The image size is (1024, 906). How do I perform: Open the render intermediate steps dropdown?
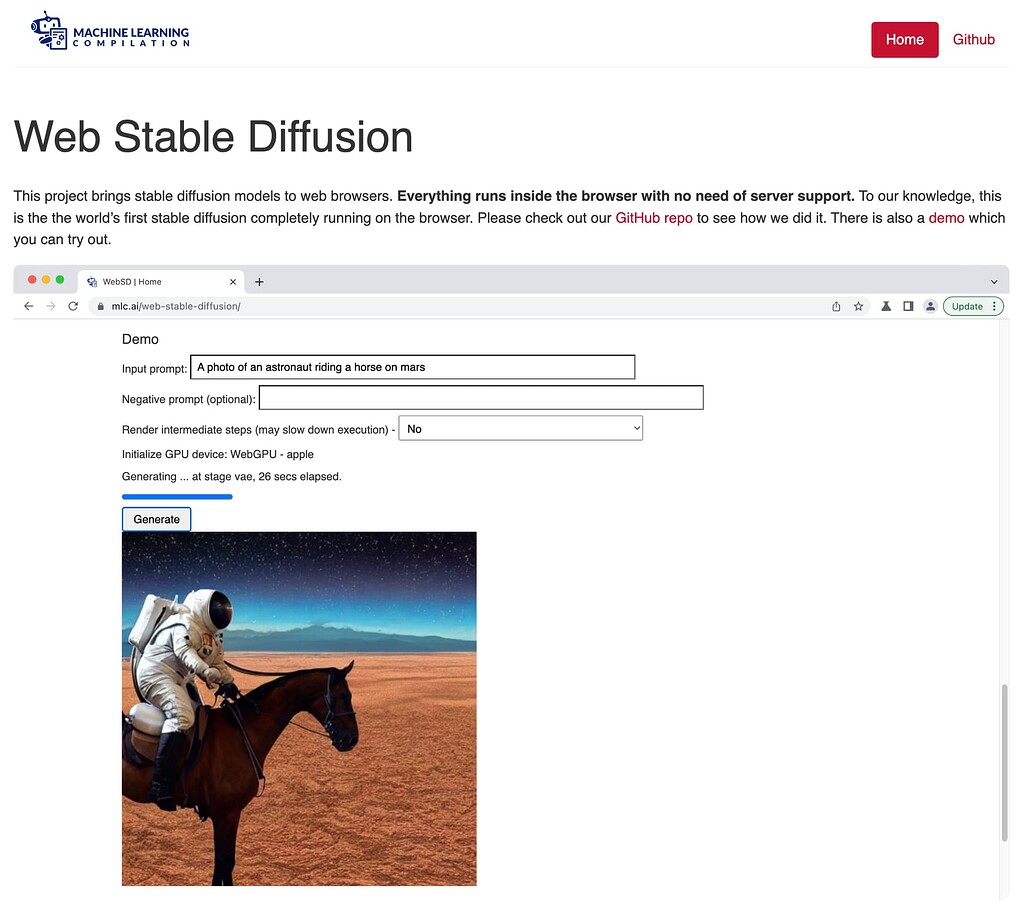(x=520, y=428)
